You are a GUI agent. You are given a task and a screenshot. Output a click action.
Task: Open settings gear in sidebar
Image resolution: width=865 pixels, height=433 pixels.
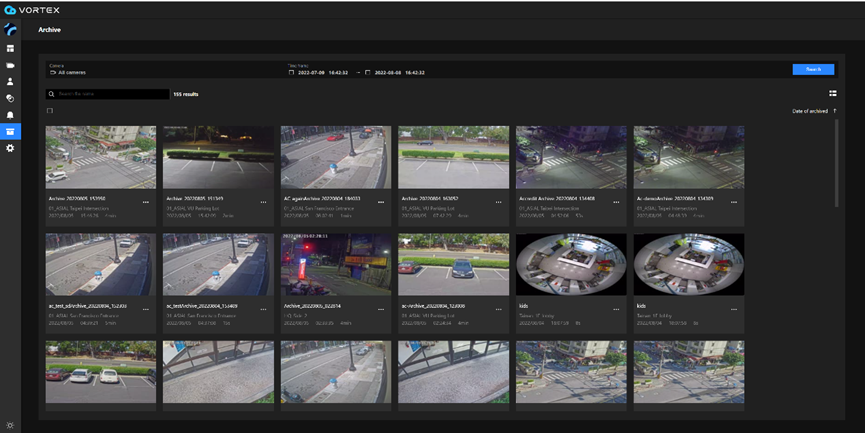pos(10,148)
